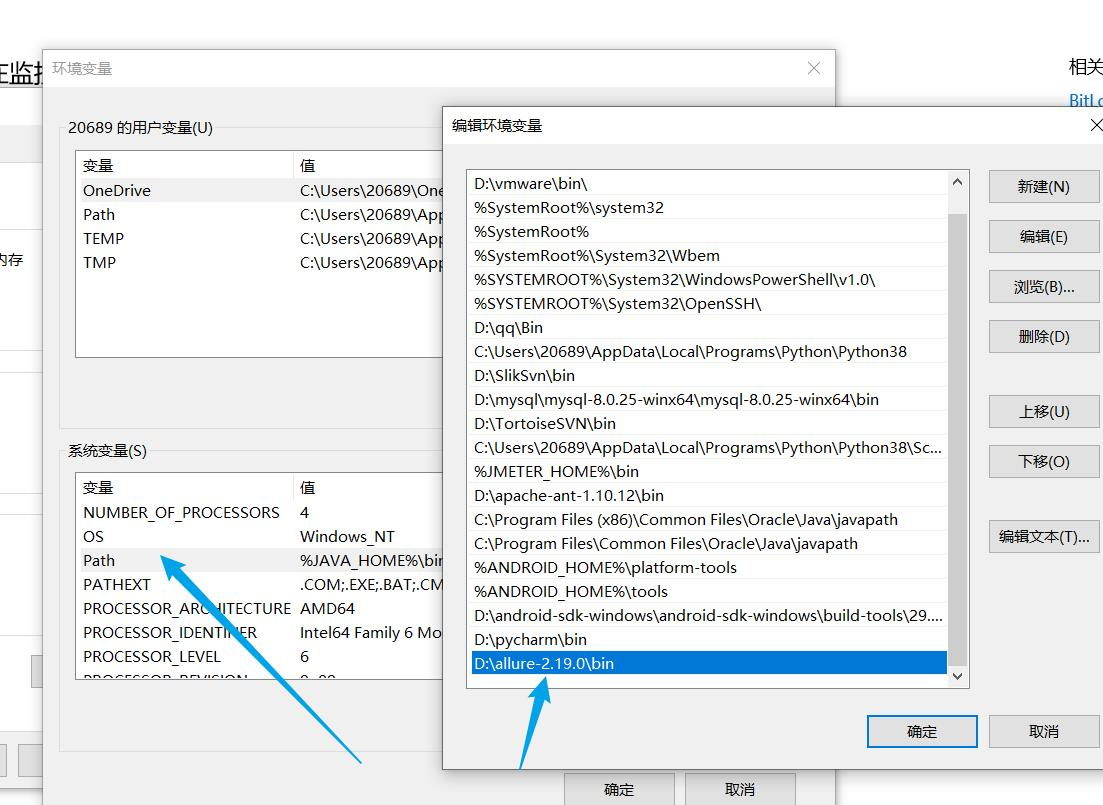Viewport: 1103px width, 805px height.
Task: Click 值 column header in system variables
Action: point(368,488)
